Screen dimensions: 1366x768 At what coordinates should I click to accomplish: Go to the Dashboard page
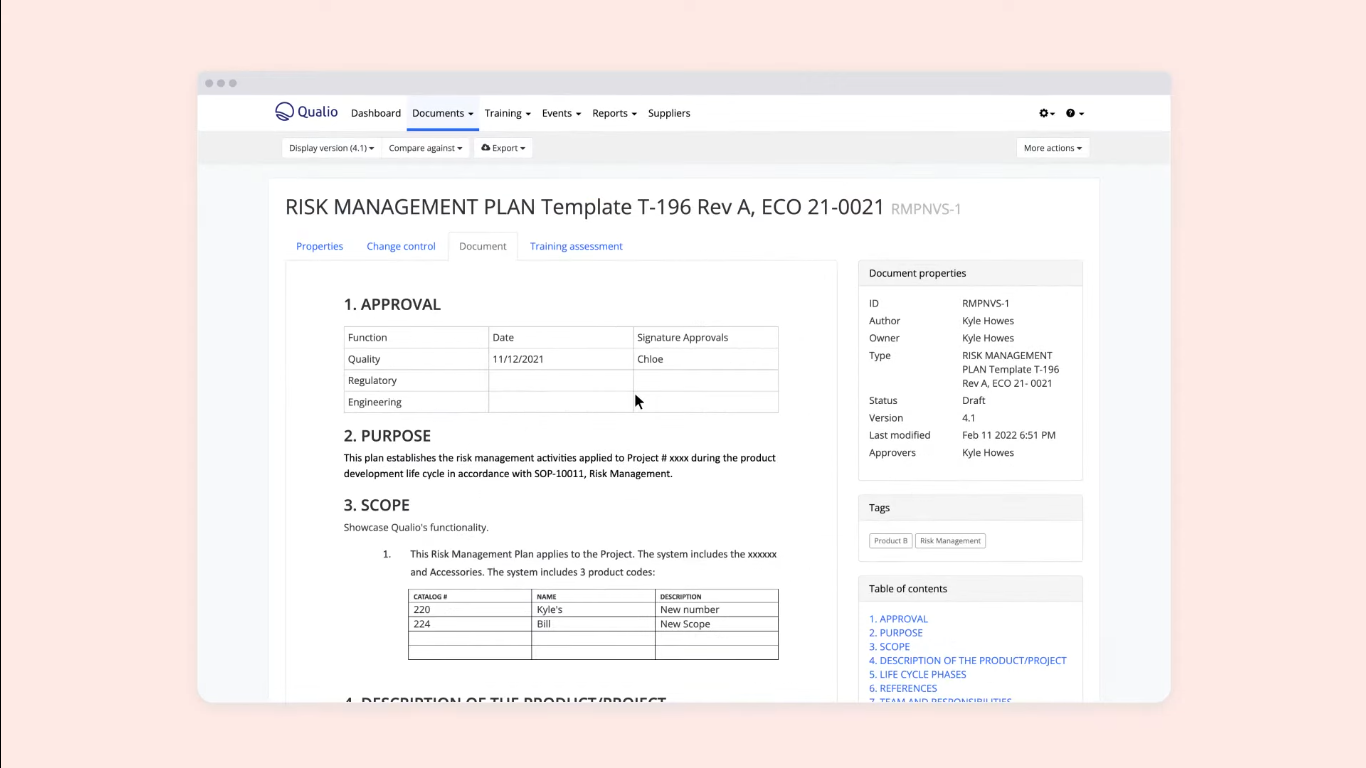click(x=376, y=114)
